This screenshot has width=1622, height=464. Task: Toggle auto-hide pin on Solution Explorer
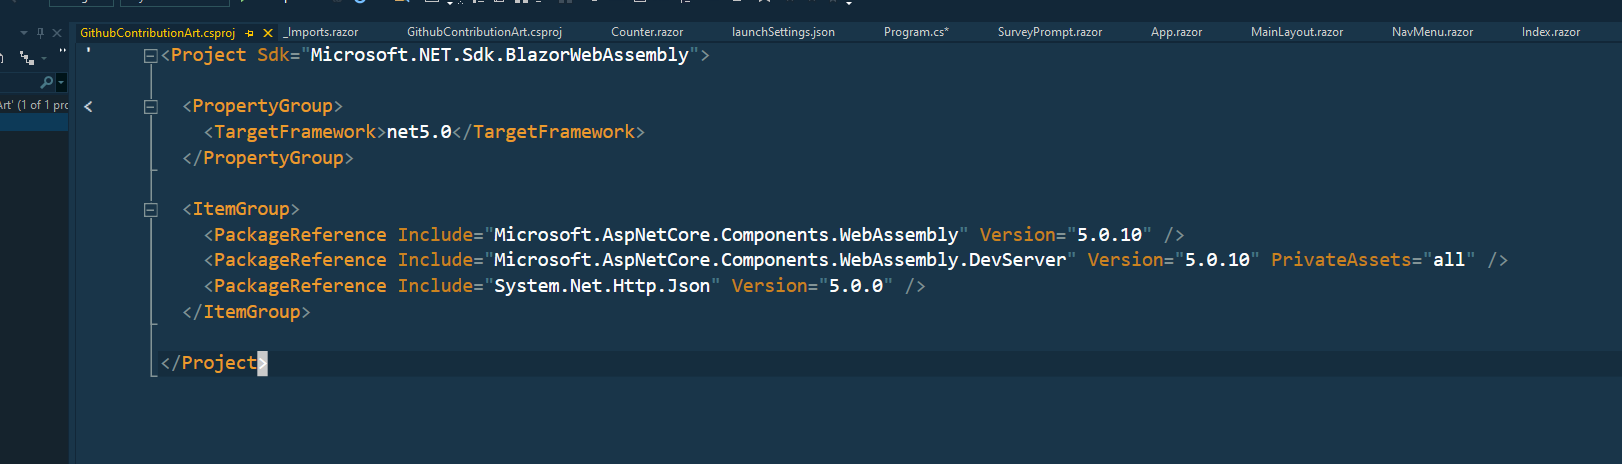pos(40,33)
